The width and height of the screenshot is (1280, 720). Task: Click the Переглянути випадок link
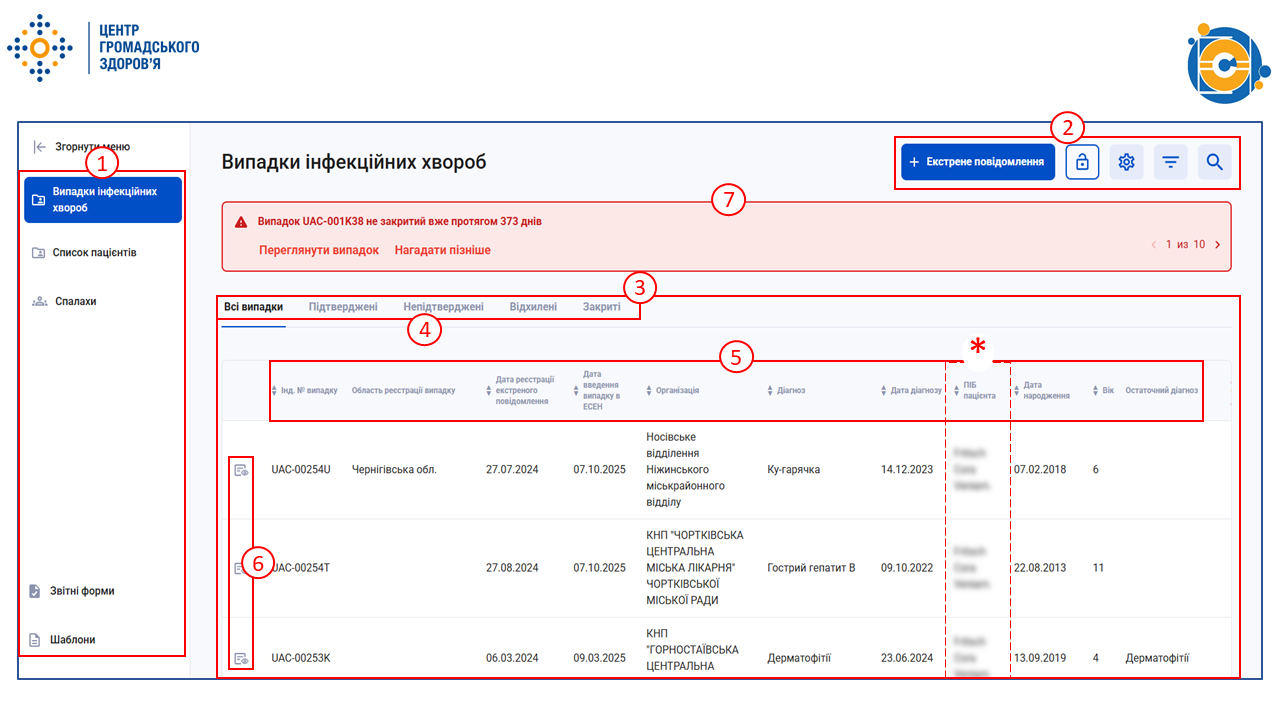(x=318, y=250)
